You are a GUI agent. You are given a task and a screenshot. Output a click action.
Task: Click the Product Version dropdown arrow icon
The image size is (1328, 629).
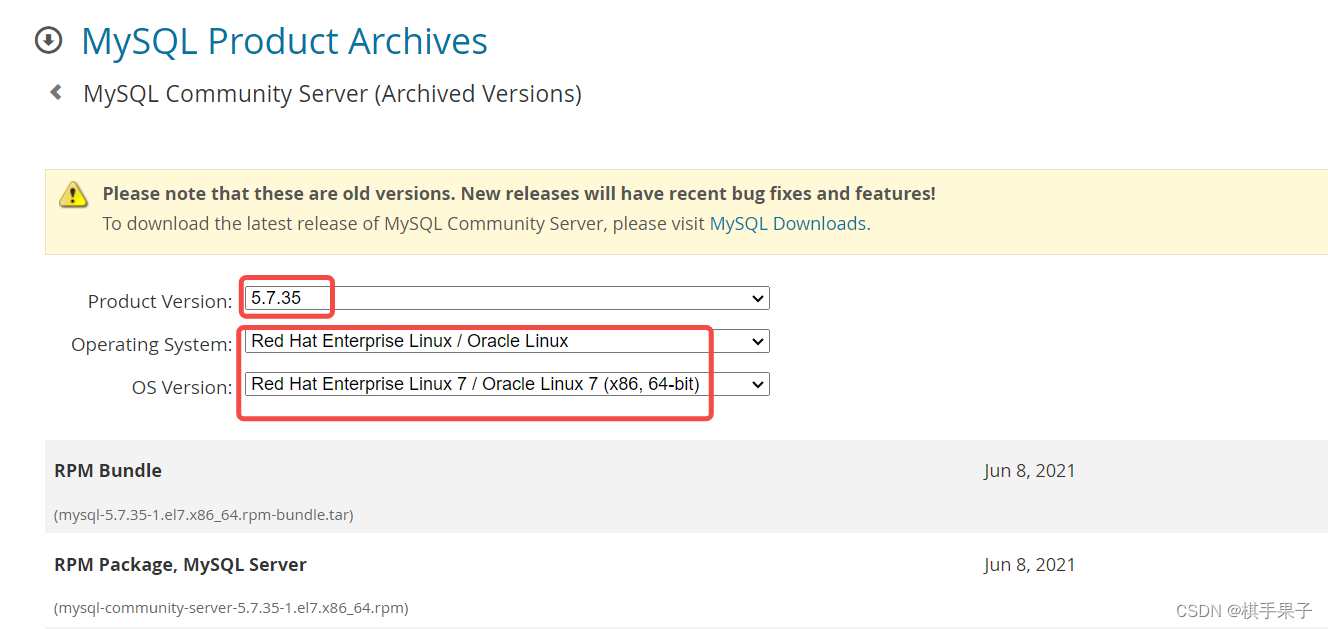pos(757,298)
